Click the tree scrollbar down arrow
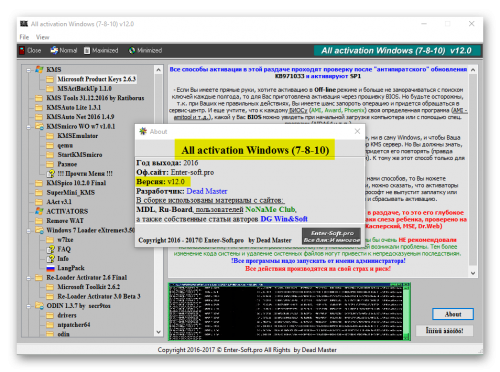 [x=158, y=332]
